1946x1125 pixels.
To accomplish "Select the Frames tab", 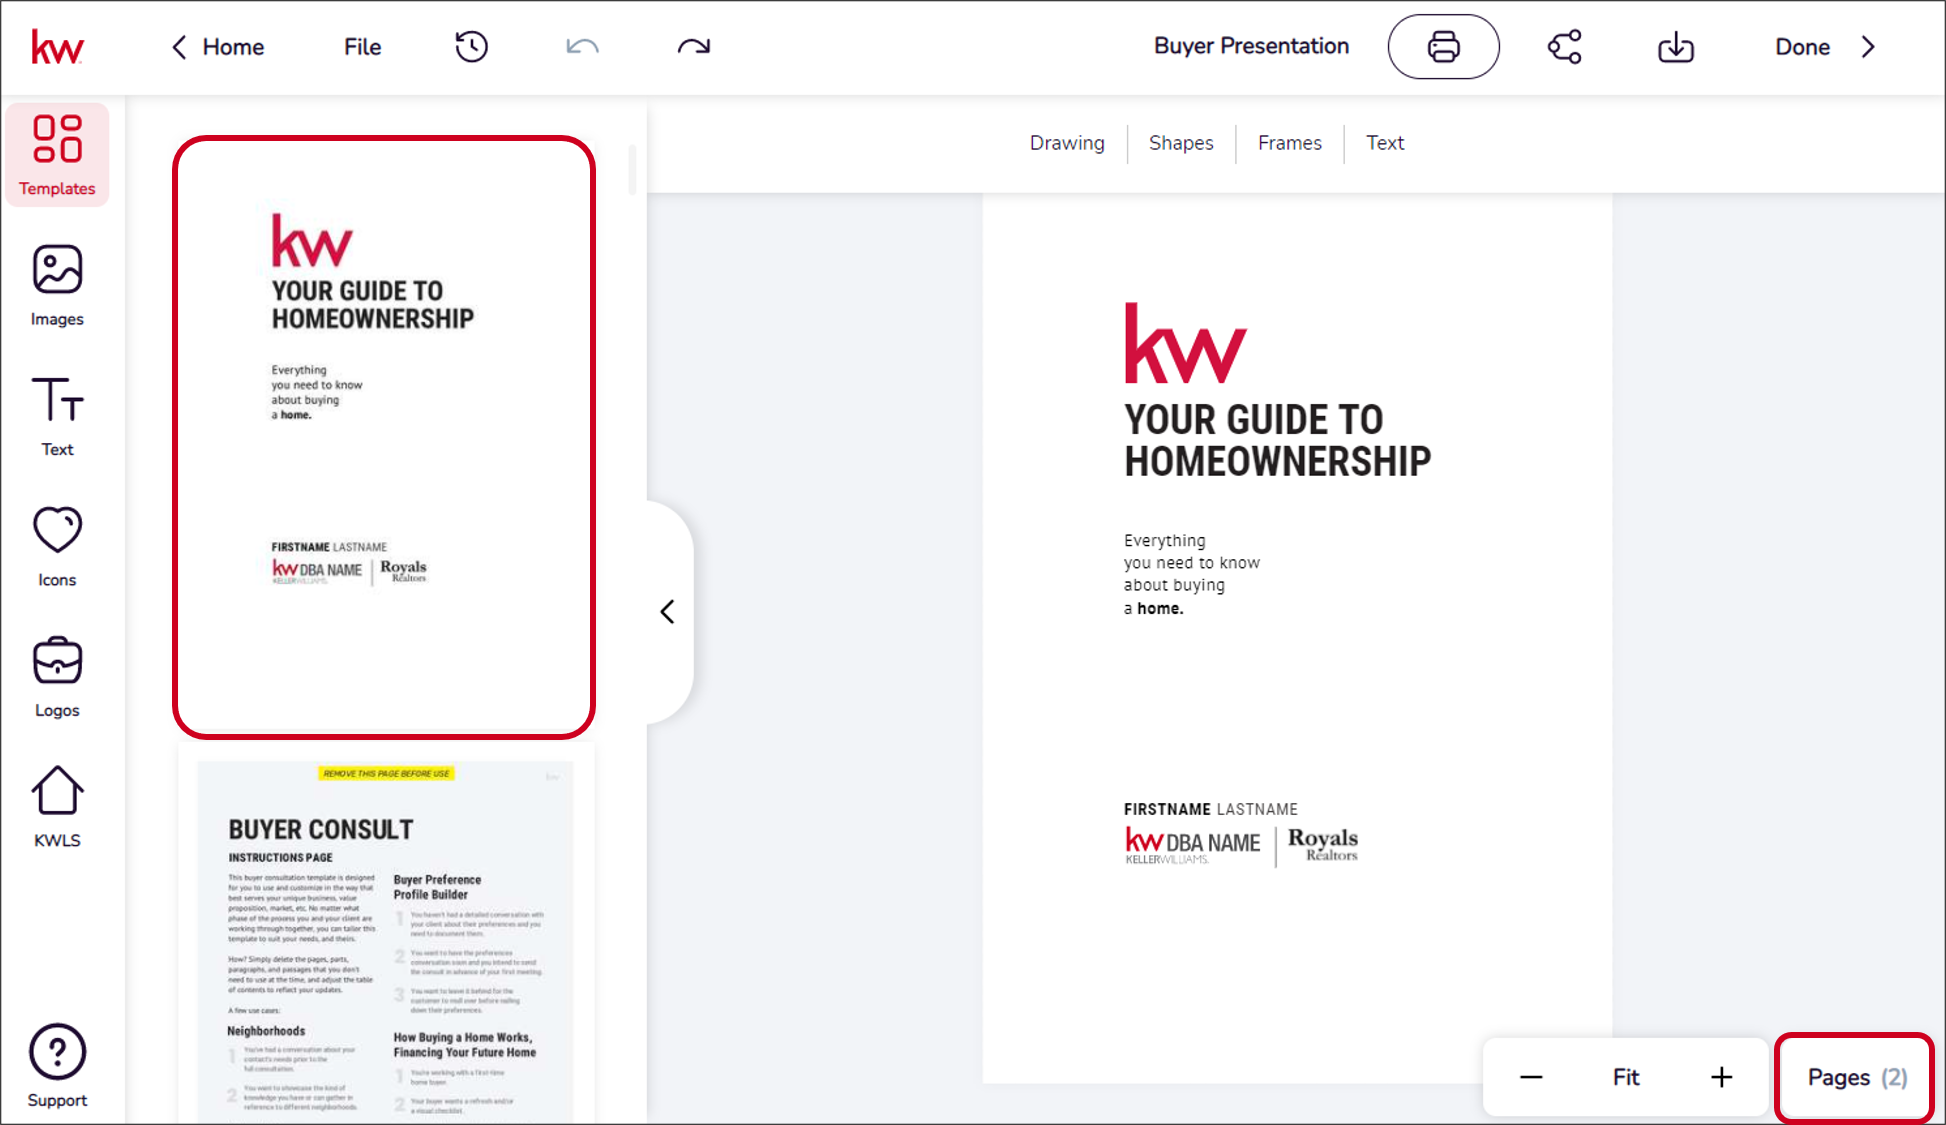I will click(1288, 142).
